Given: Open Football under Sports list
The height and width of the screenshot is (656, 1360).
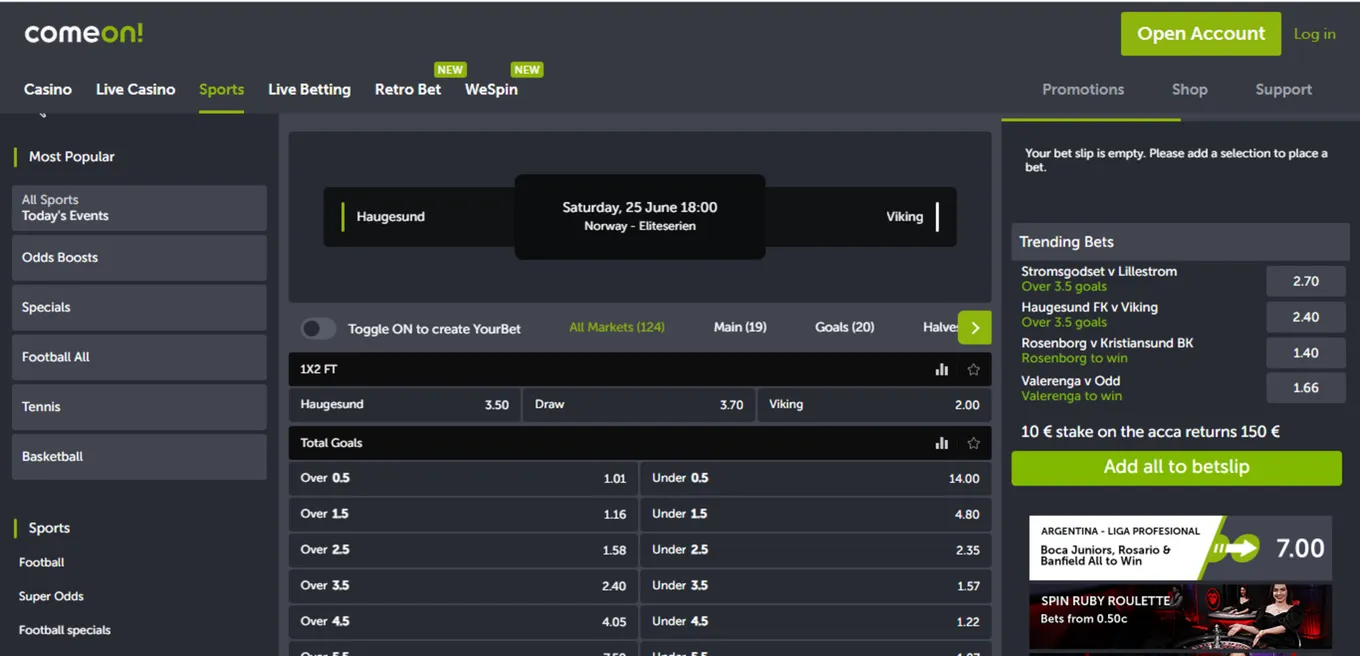Looking at the screenshot, I should 41,562.
